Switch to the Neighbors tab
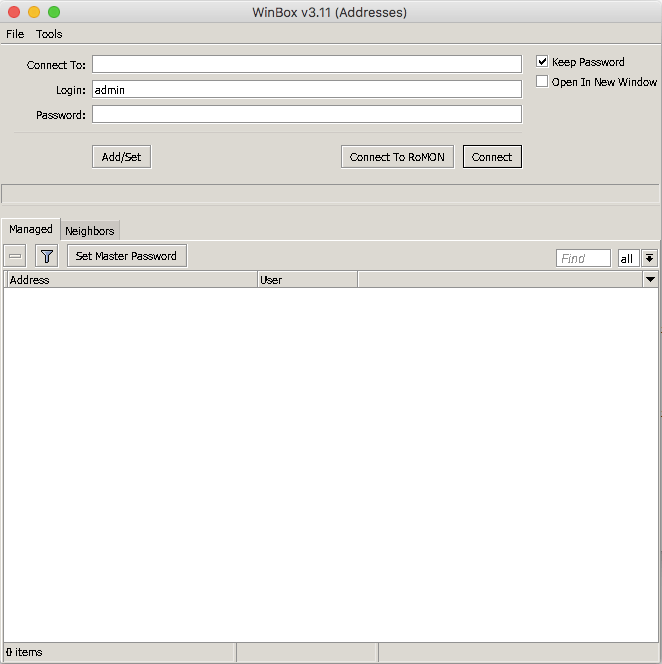This screenshot has height=664, width=662. (90, 231)
